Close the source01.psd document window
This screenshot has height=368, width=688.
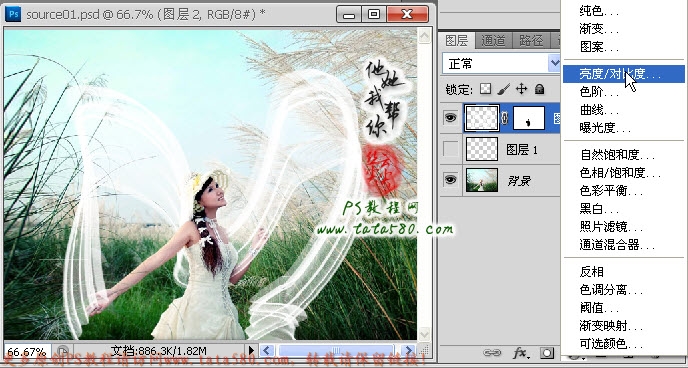[408, 14]
